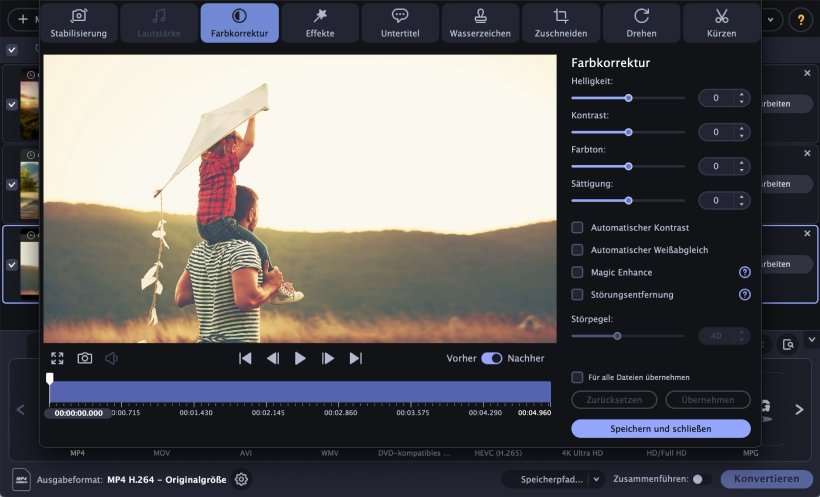Increase Helligkeit value with stepper
820x497 pixels.
pyautogui.click(x=741, y=94)
